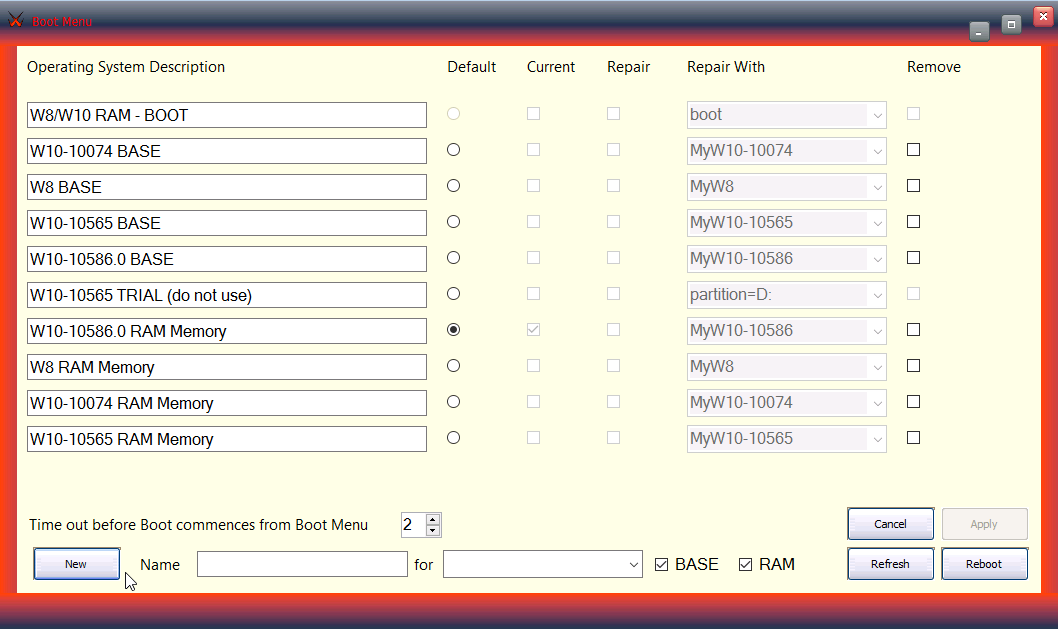Check Remove for W10-10565 RAM Memory
Viewport: 1058px width, 629px height.
914,437
